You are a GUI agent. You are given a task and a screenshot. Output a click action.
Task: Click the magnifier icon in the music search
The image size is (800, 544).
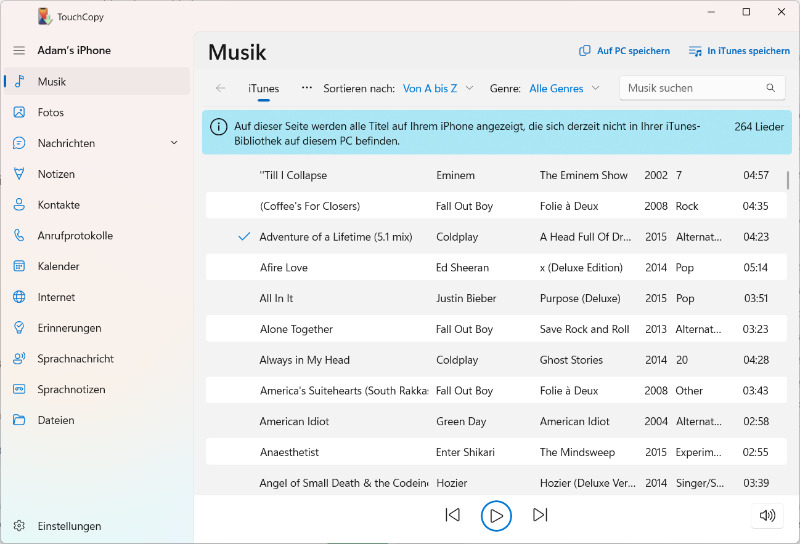(770, 88)
